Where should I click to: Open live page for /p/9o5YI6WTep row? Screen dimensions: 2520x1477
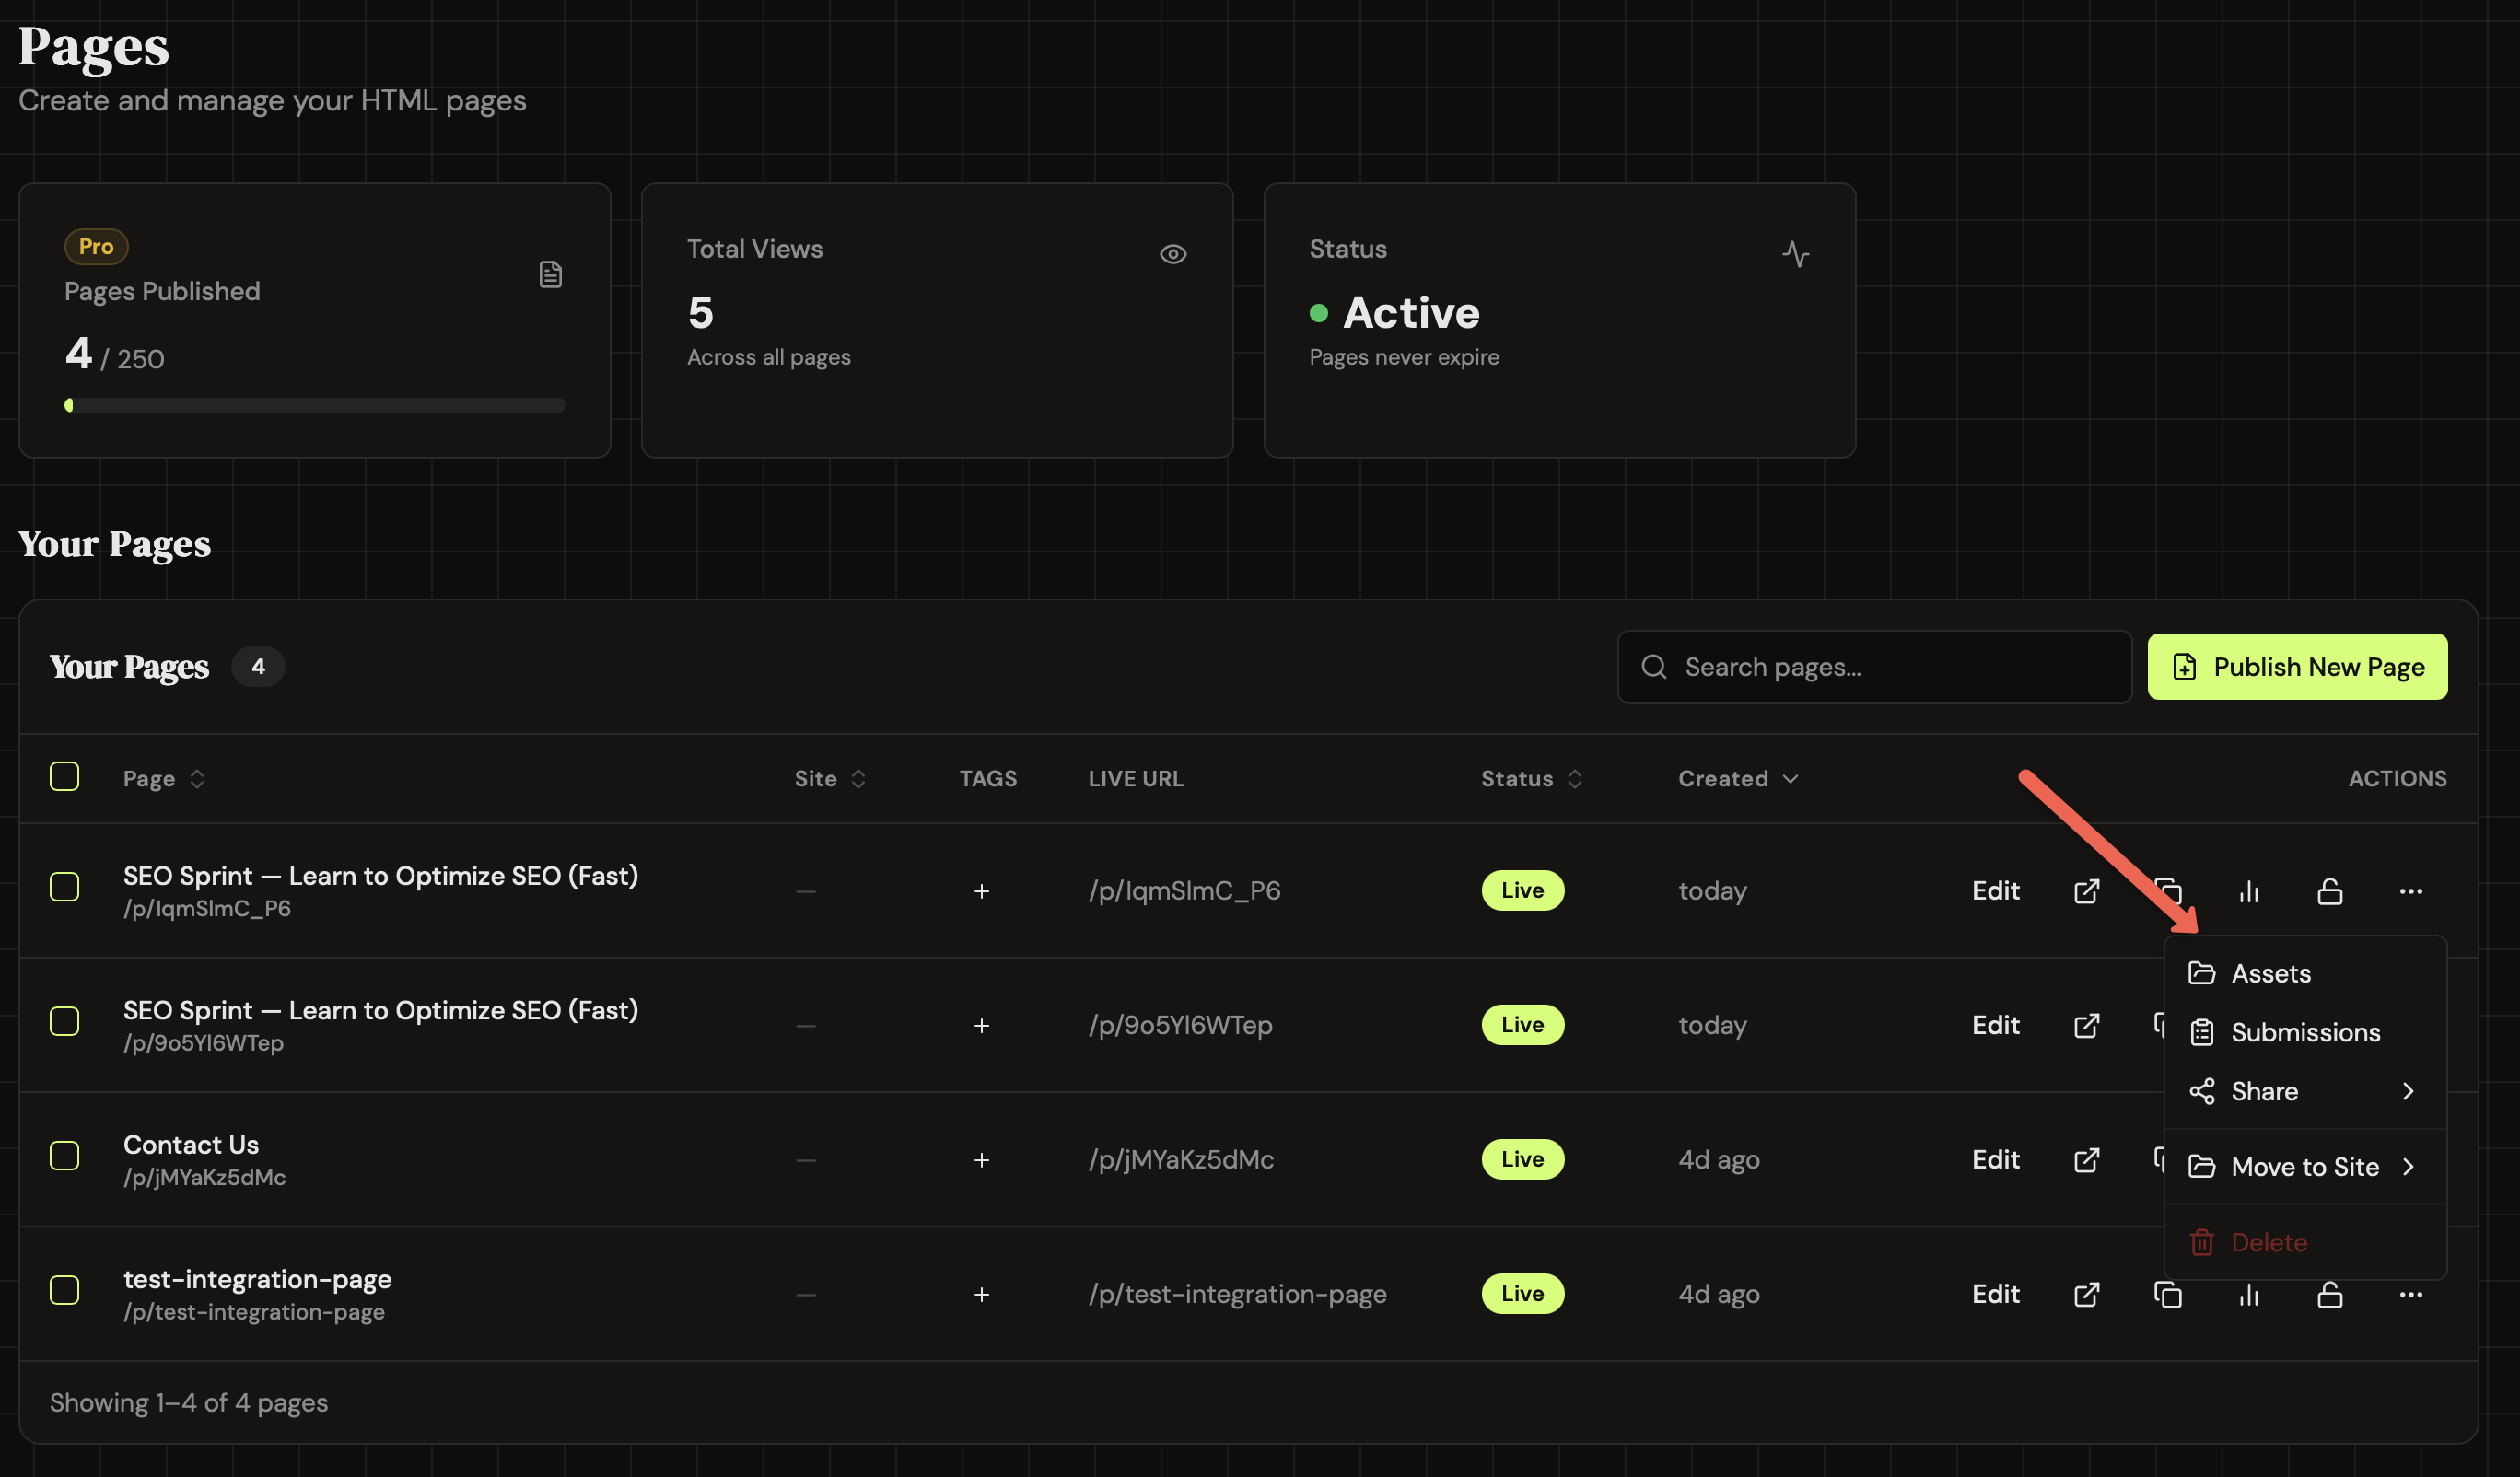click(x=2086, y=1025)
